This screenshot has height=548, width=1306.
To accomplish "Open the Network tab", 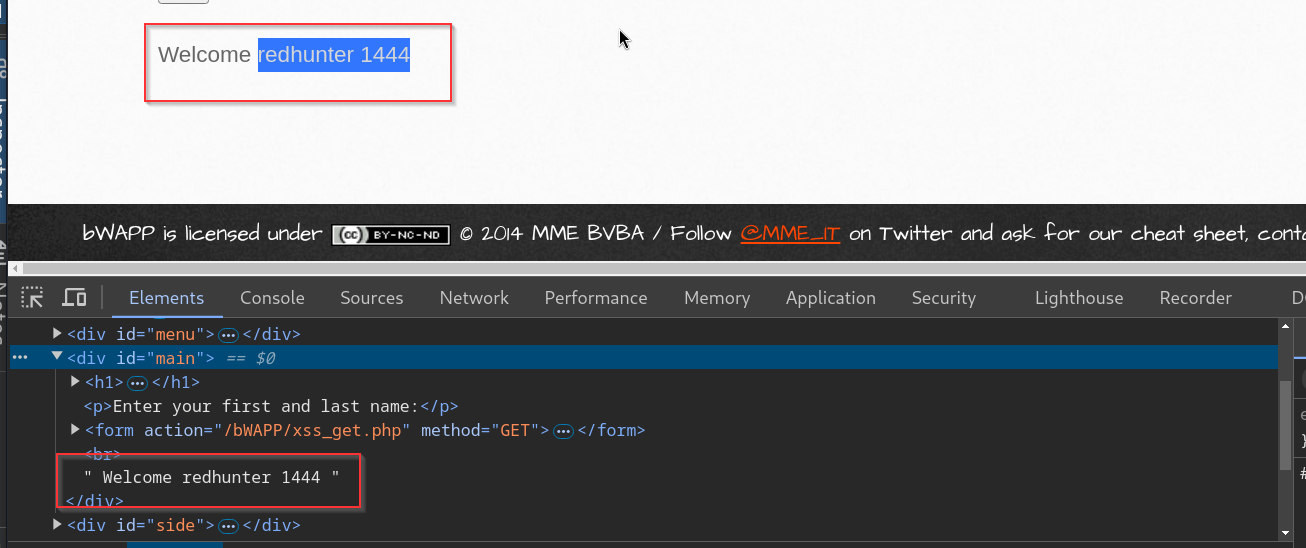I will point(474,298).
